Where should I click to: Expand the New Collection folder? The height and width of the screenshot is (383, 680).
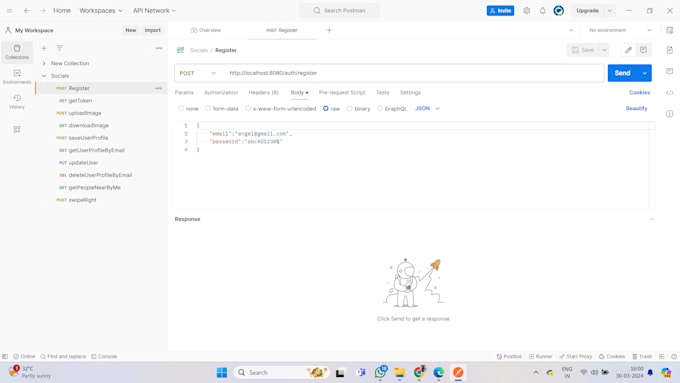click(44, 63)
